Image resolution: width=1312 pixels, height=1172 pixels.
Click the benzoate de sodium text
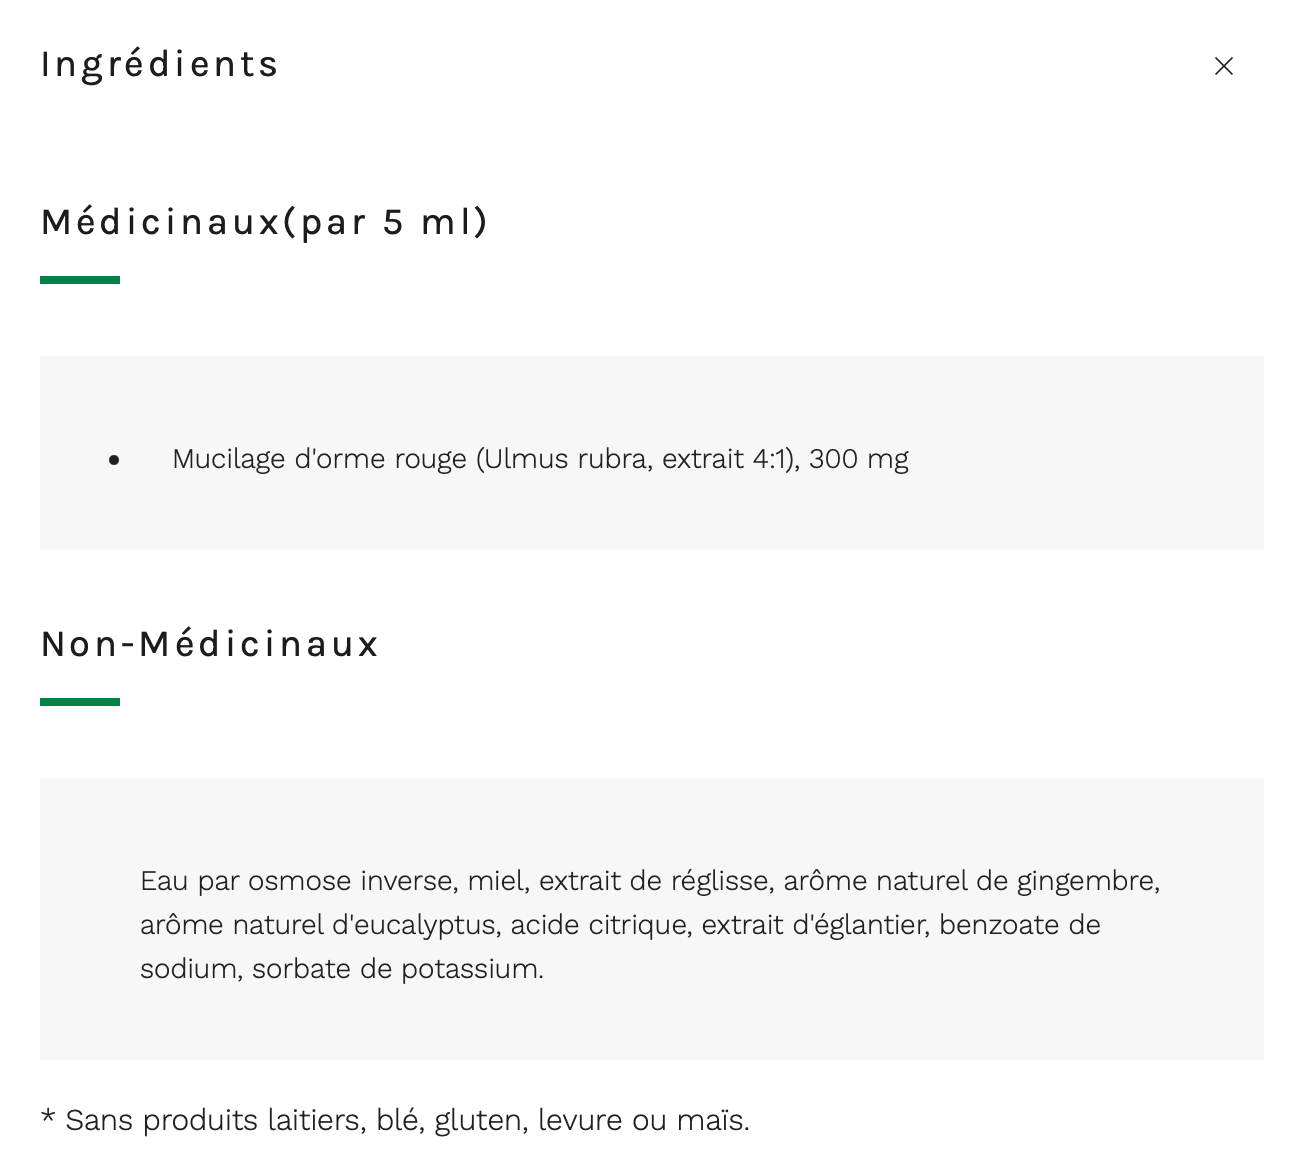1020,925
